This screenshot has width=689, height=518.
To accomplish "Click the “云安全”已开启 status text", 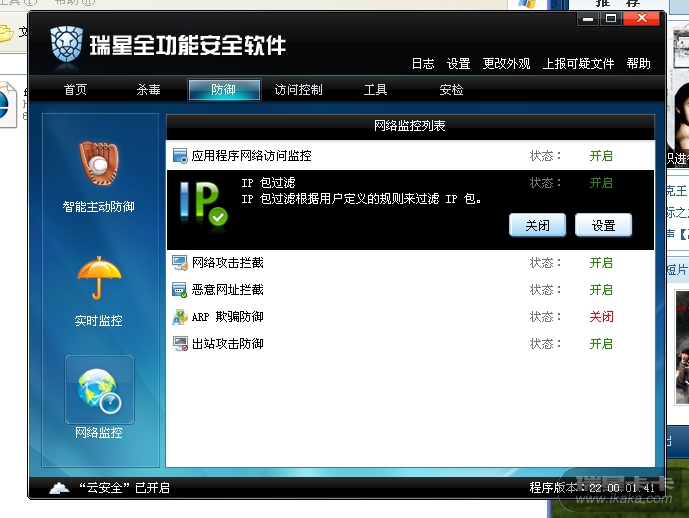I will tap(124, 488).
